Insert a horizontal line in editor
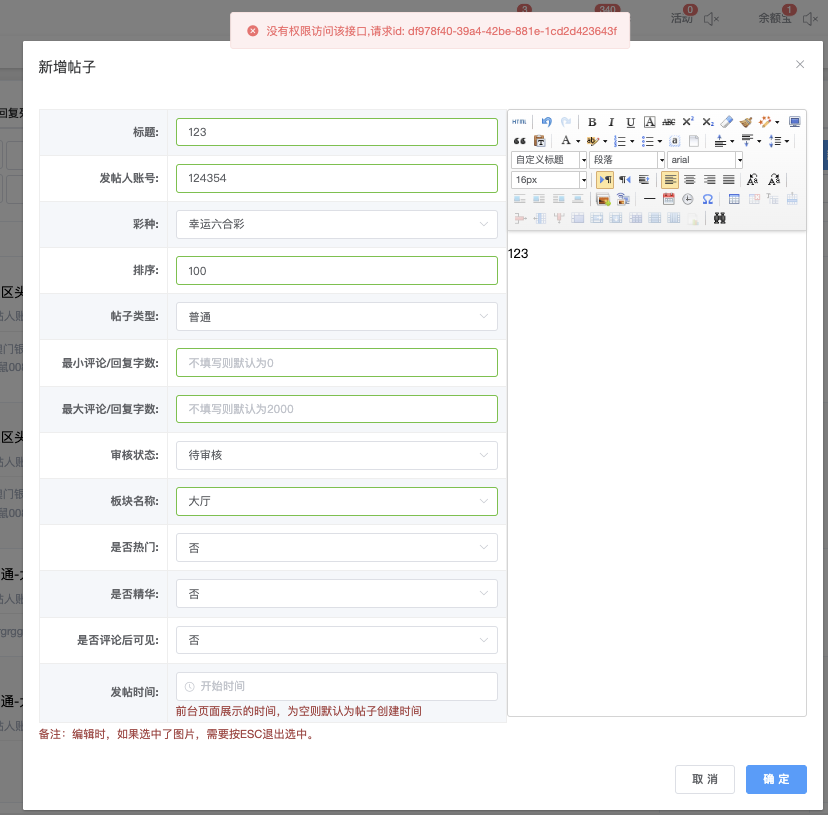Image resolution: width=828 pixels, height=815 pixels. tap(649, 199)
